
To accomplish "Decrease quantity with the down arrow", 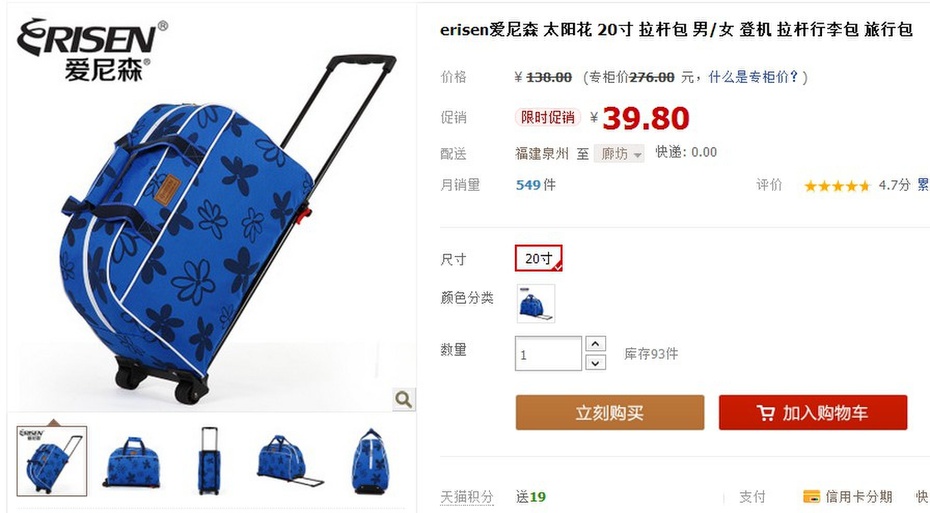I will click(x=595, y=362).
